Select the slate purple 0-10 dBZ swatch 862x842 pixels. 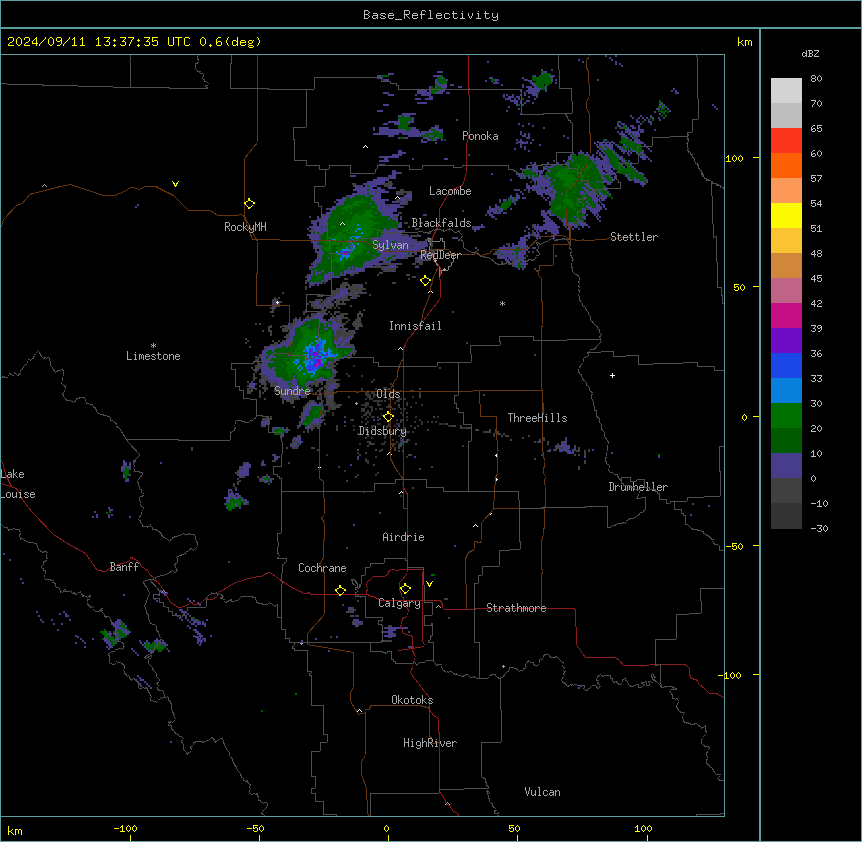786,466
